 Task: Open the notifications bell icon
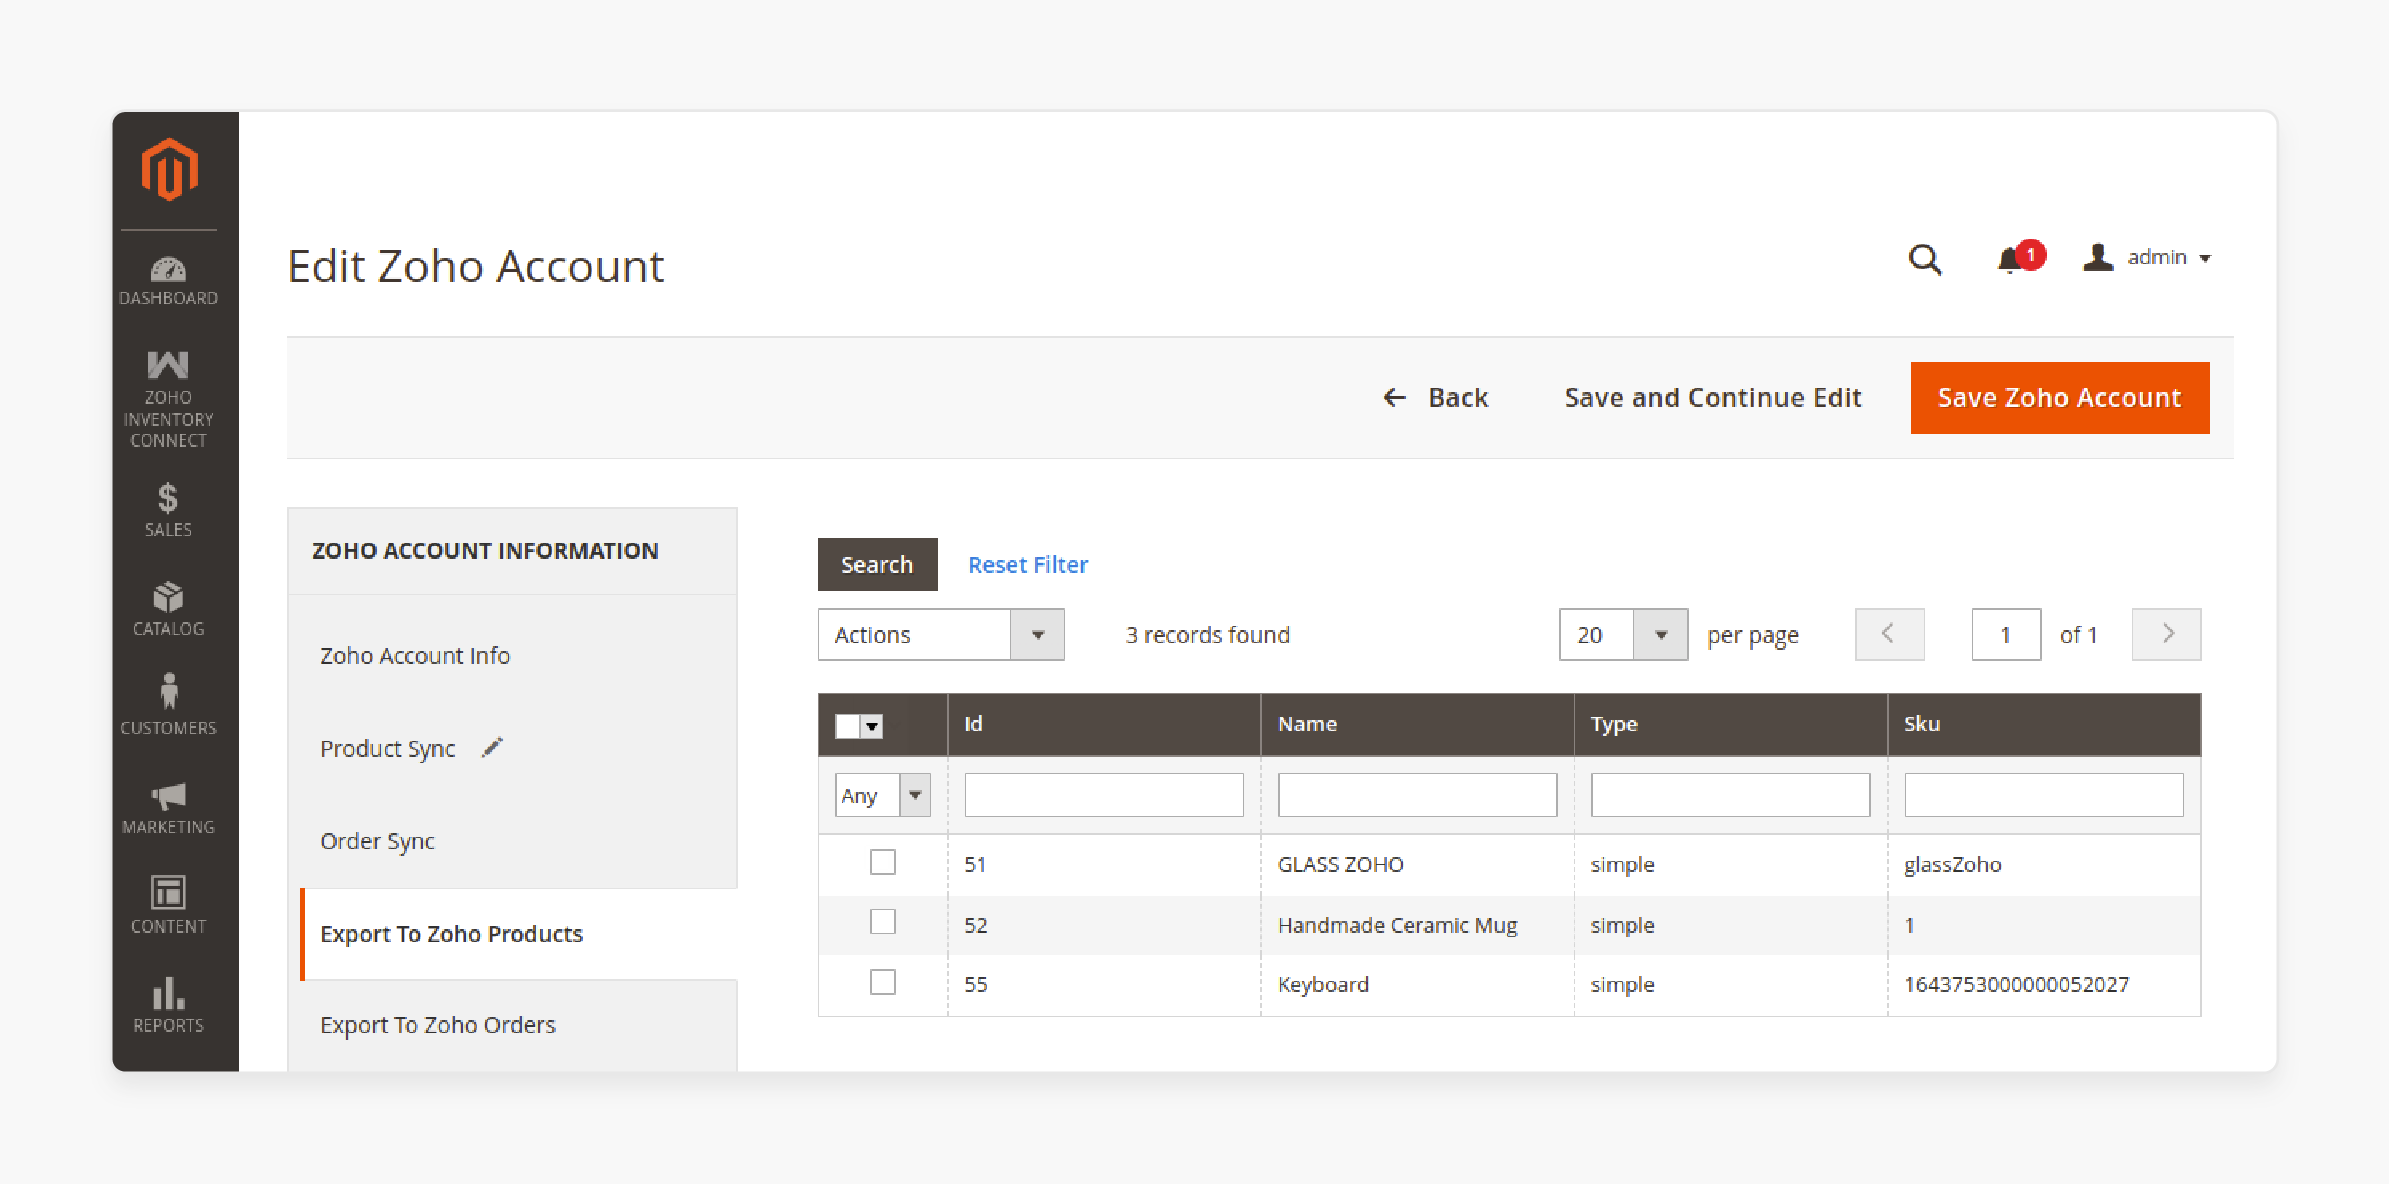[x=2010, y=260]
